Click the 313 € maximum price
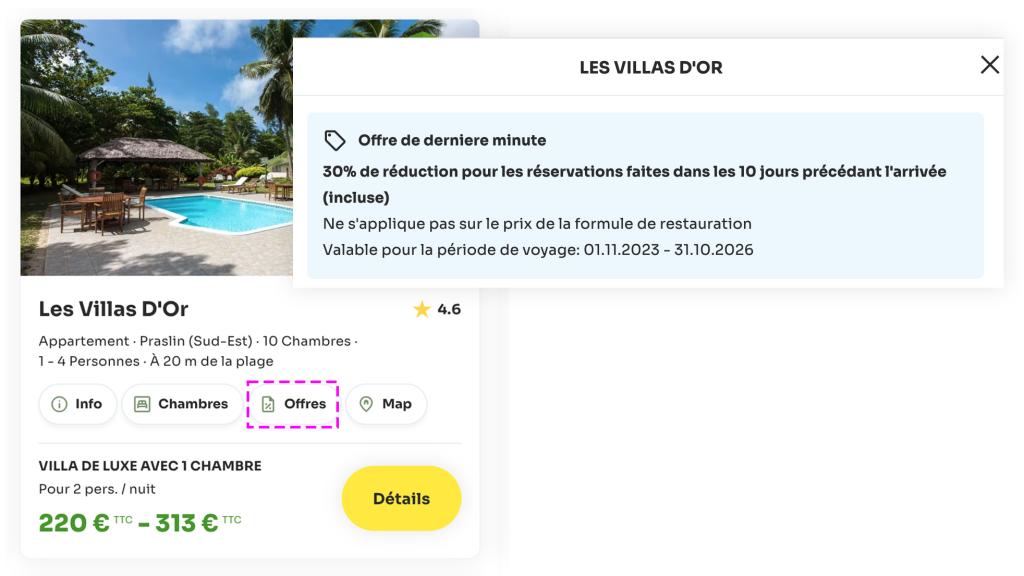Viewport: 1024px width, 576px height. (x=186, y=523)
